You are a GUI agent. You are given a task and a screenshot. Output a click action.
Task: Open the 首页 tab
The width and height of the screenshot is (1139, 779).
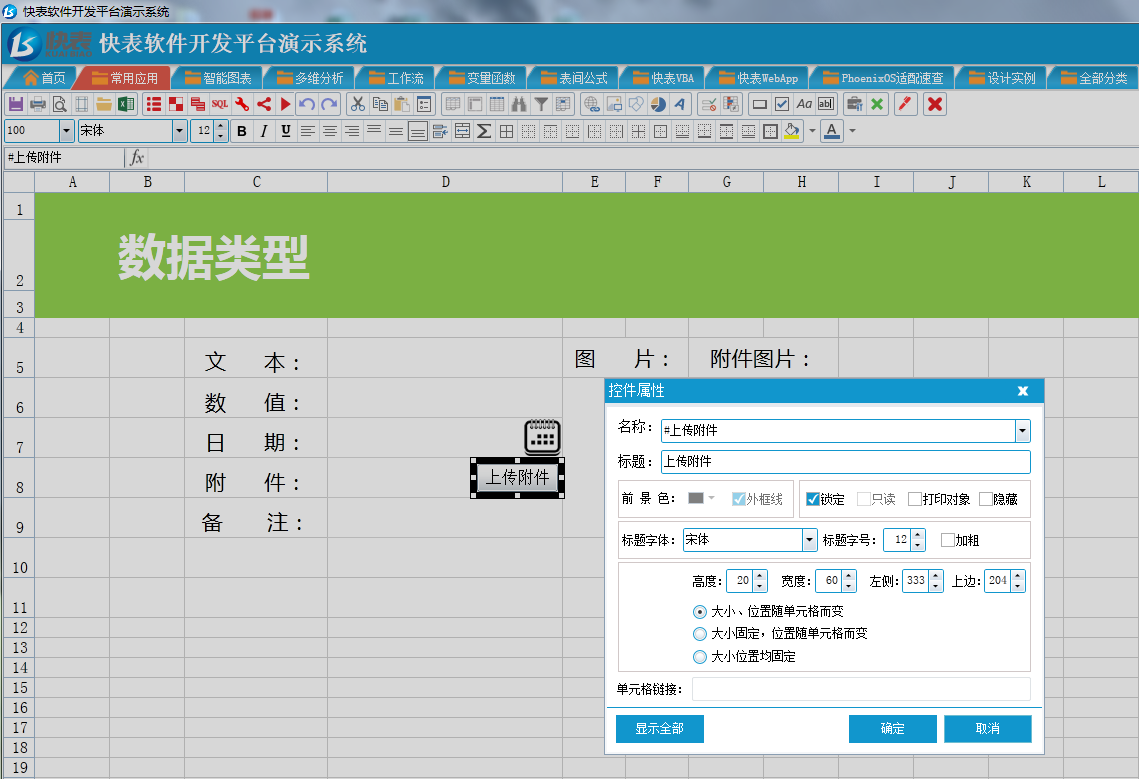point(44,78)
